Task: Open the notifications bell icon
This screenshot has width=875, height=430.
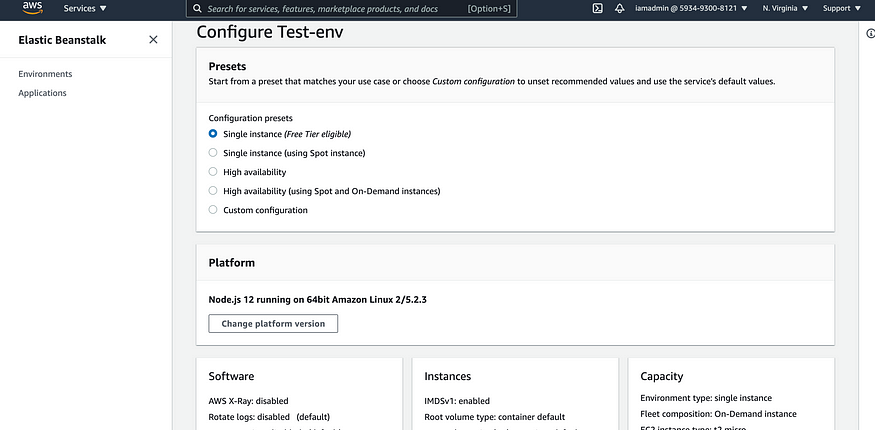Action: pyautogui.click(x=619, y=8)
